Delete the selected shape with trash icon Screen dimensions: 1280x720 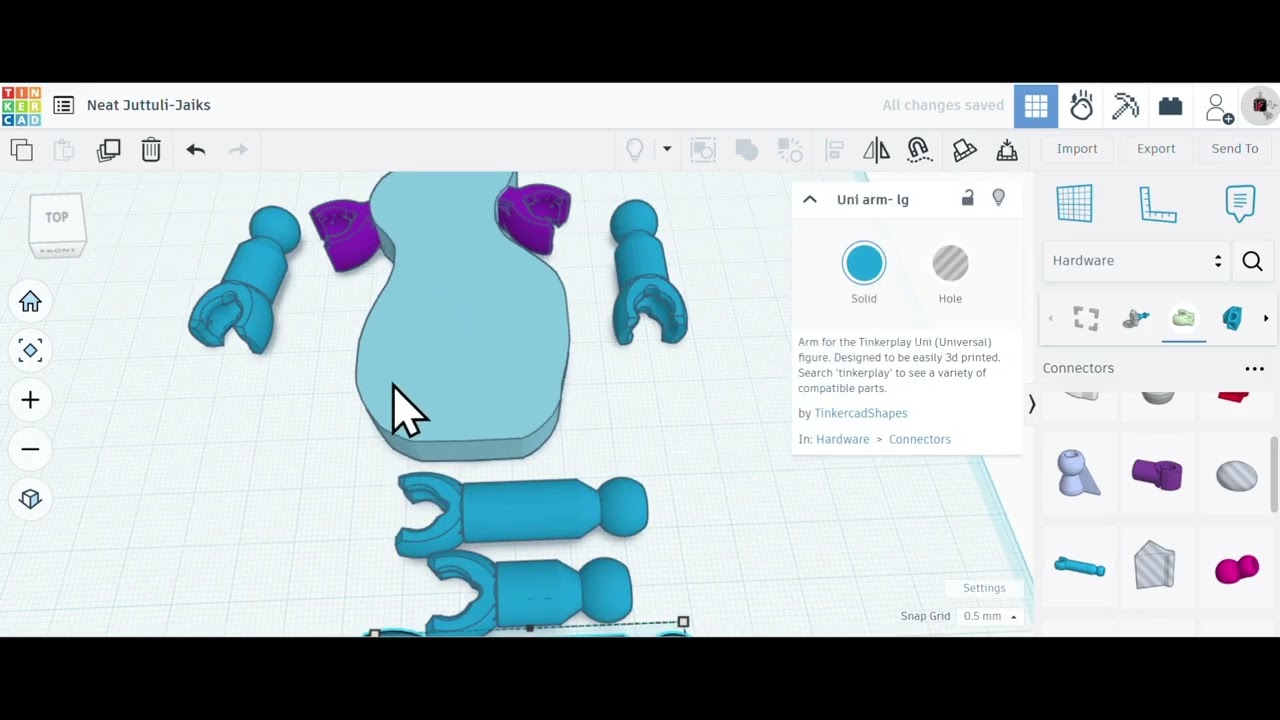(x=151, y=150)
